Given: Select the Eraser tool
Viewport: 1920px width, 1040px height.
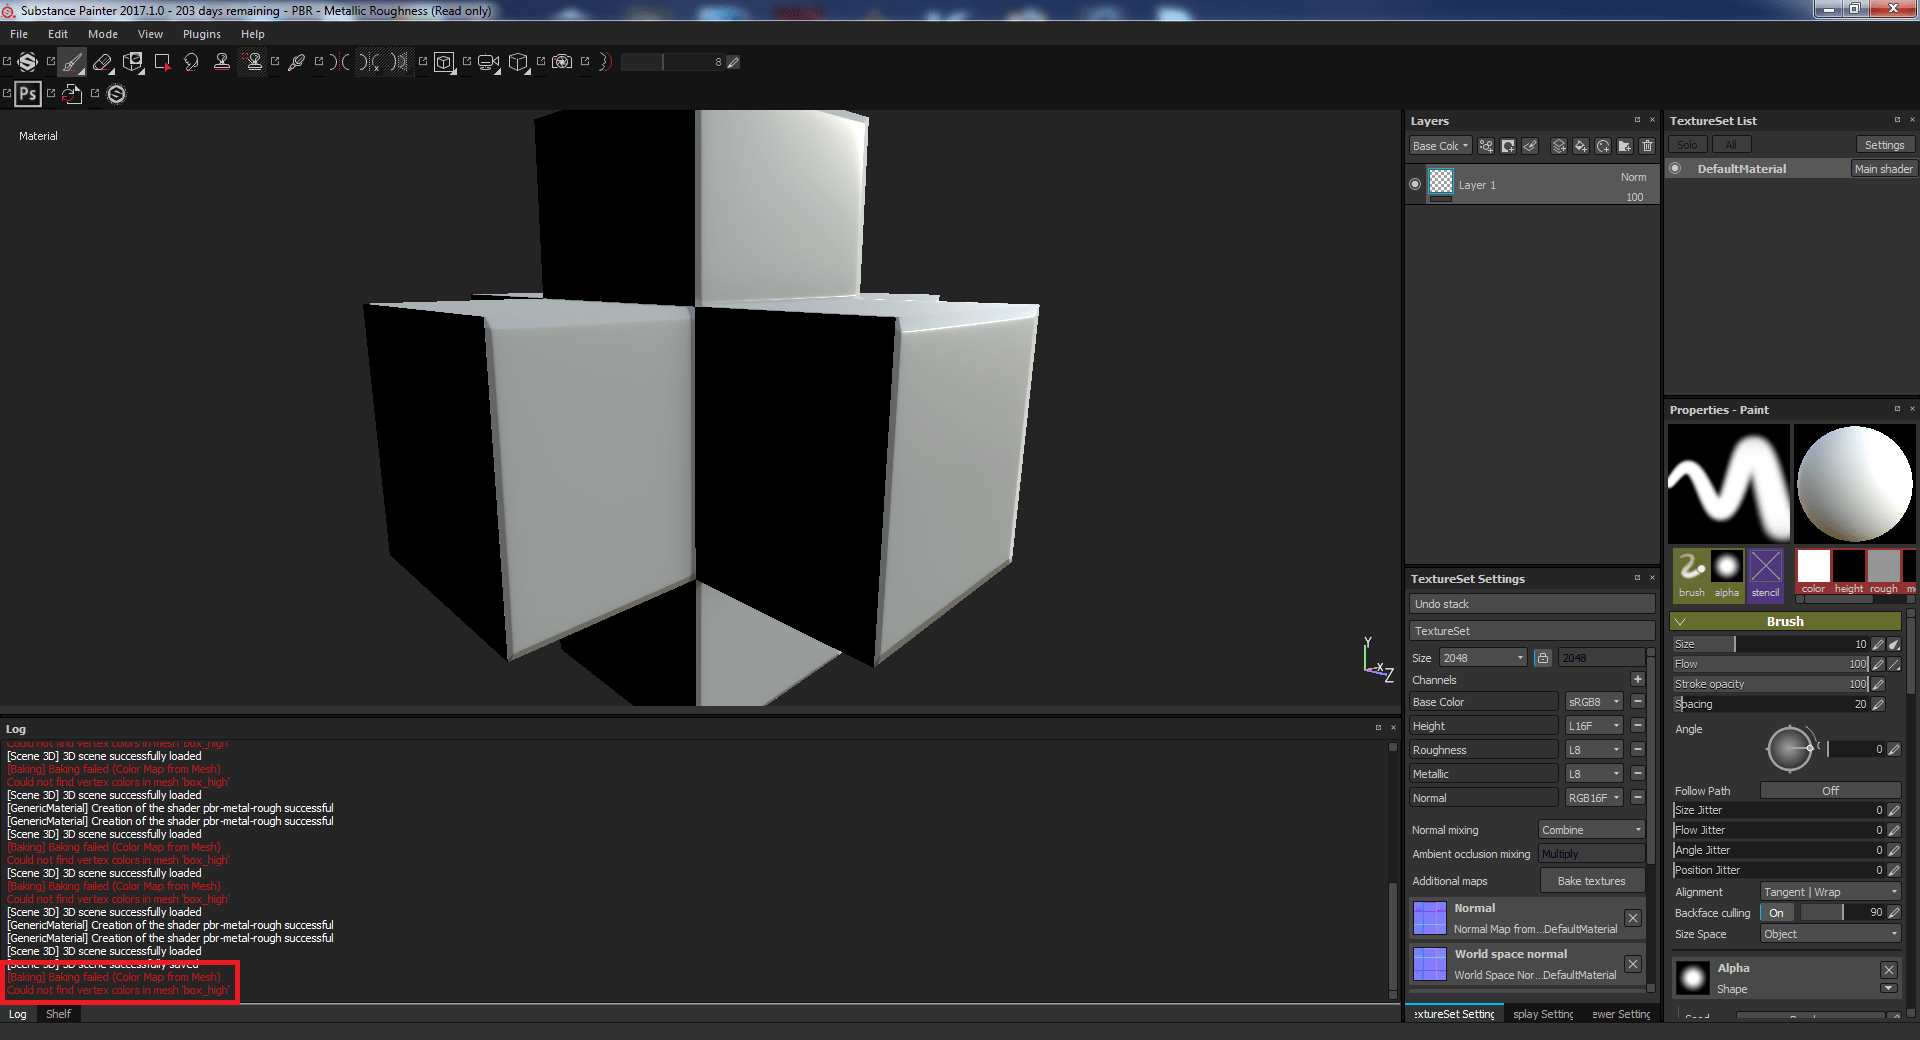Looking at the screenshot, I should (103, 62).
